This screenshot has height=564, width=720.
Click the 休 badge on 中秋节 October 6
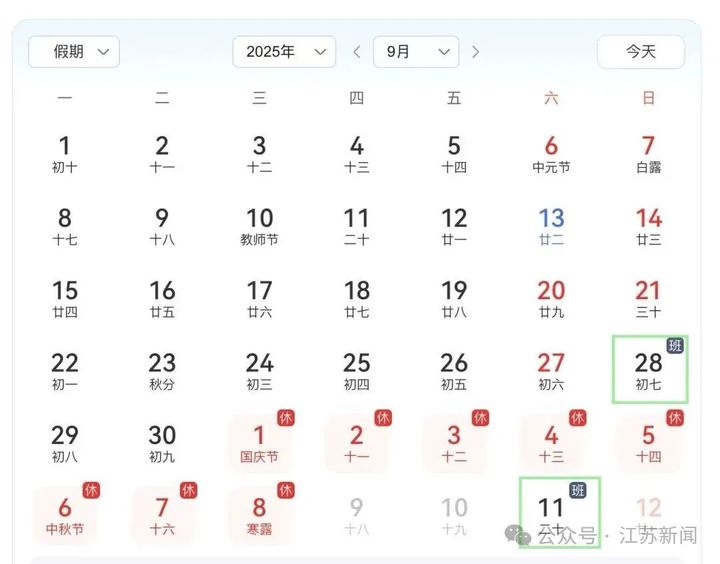(91, 491)
